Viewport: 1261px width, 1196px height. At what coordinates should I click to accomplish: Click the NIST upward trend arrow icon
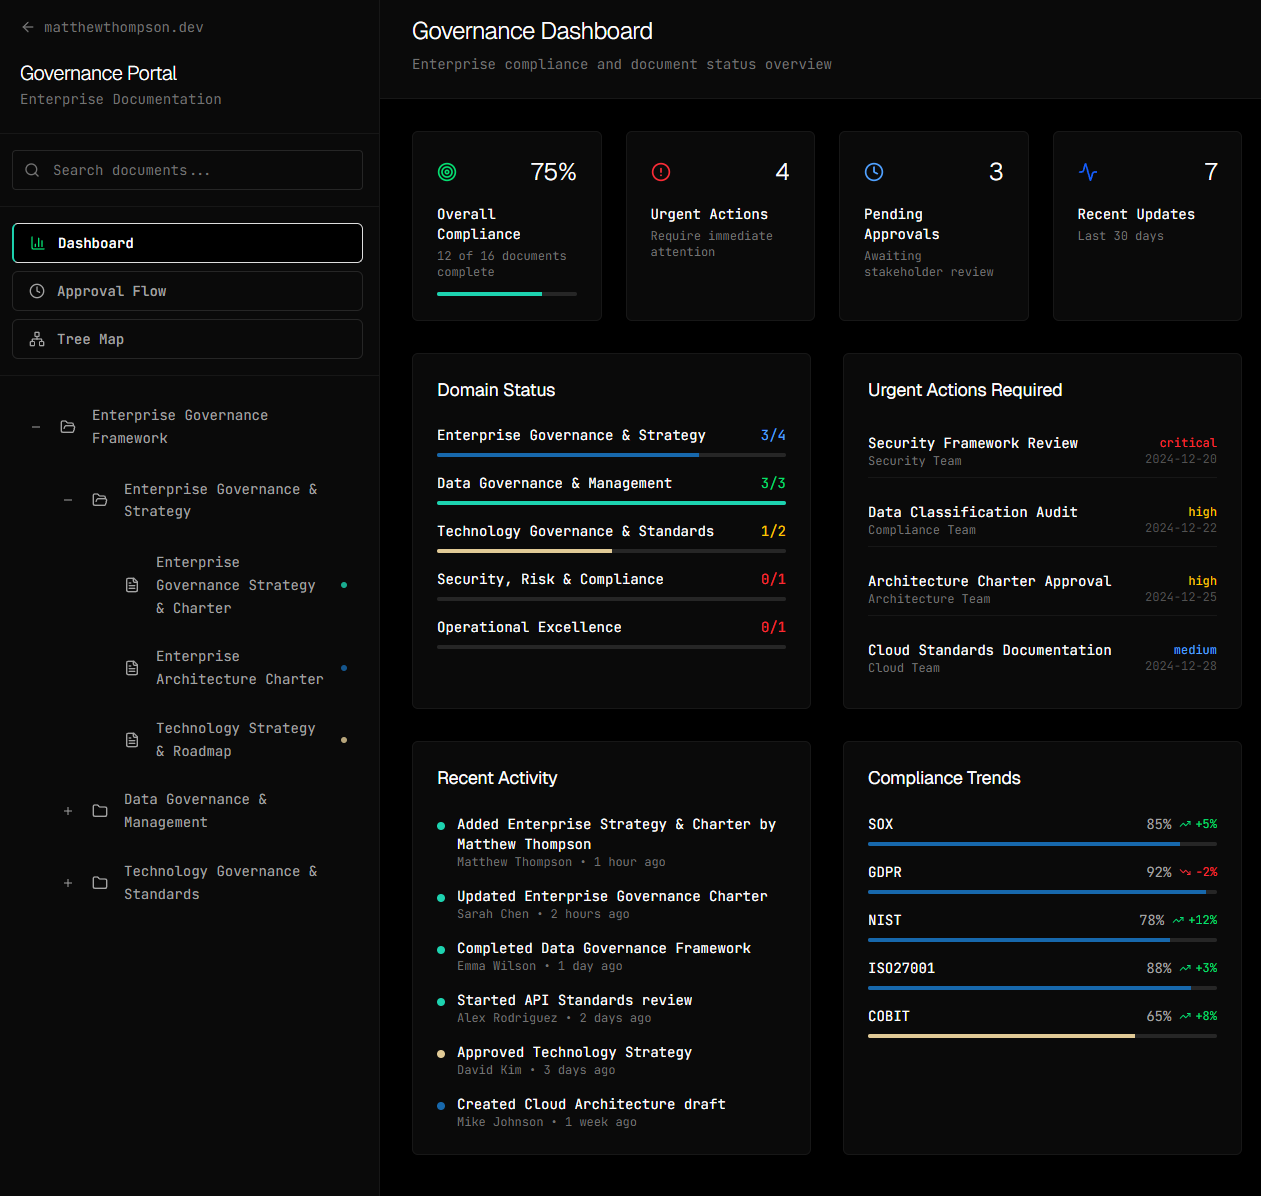(x=1178, y=921)
